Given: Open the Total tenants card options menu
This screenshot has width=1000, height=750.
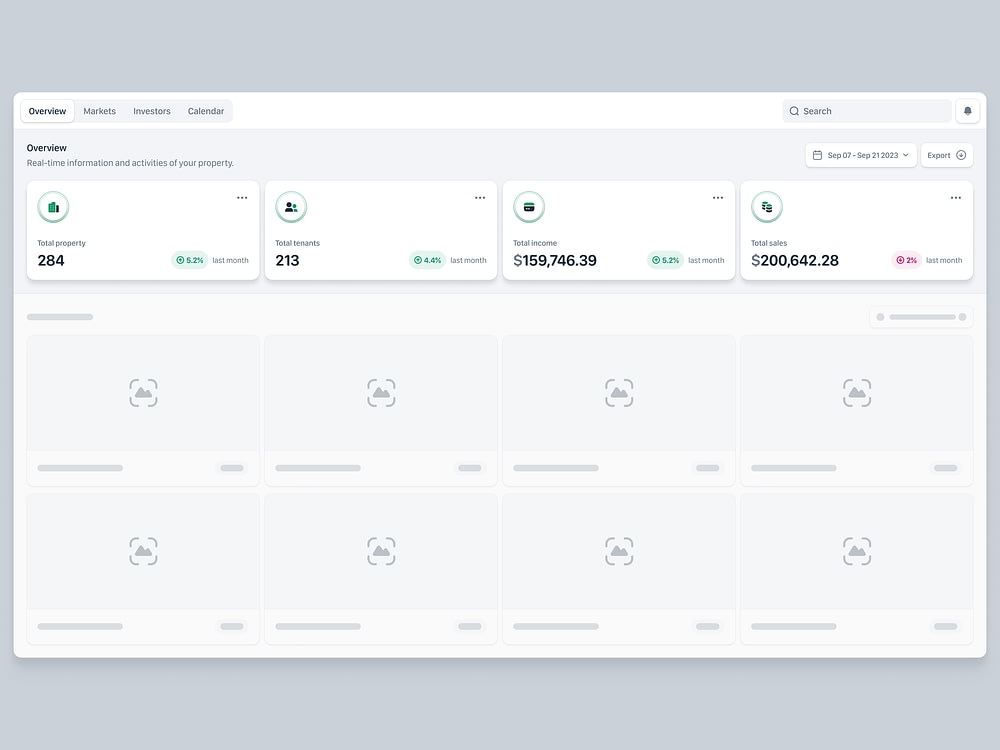Looking at the screenshot, I should tap(480, 198).
